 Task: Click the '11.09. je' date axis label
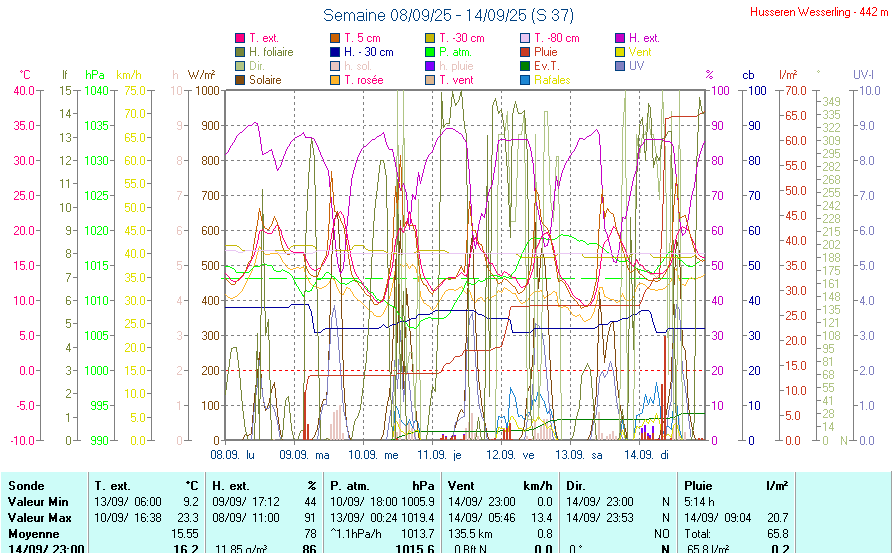[440, 455]
